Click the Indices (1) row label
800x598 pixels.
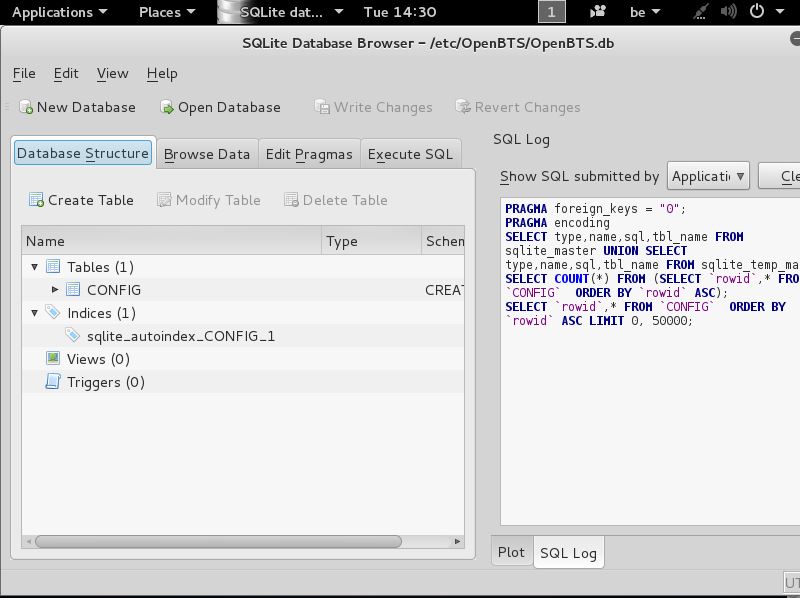coord(102,313)
